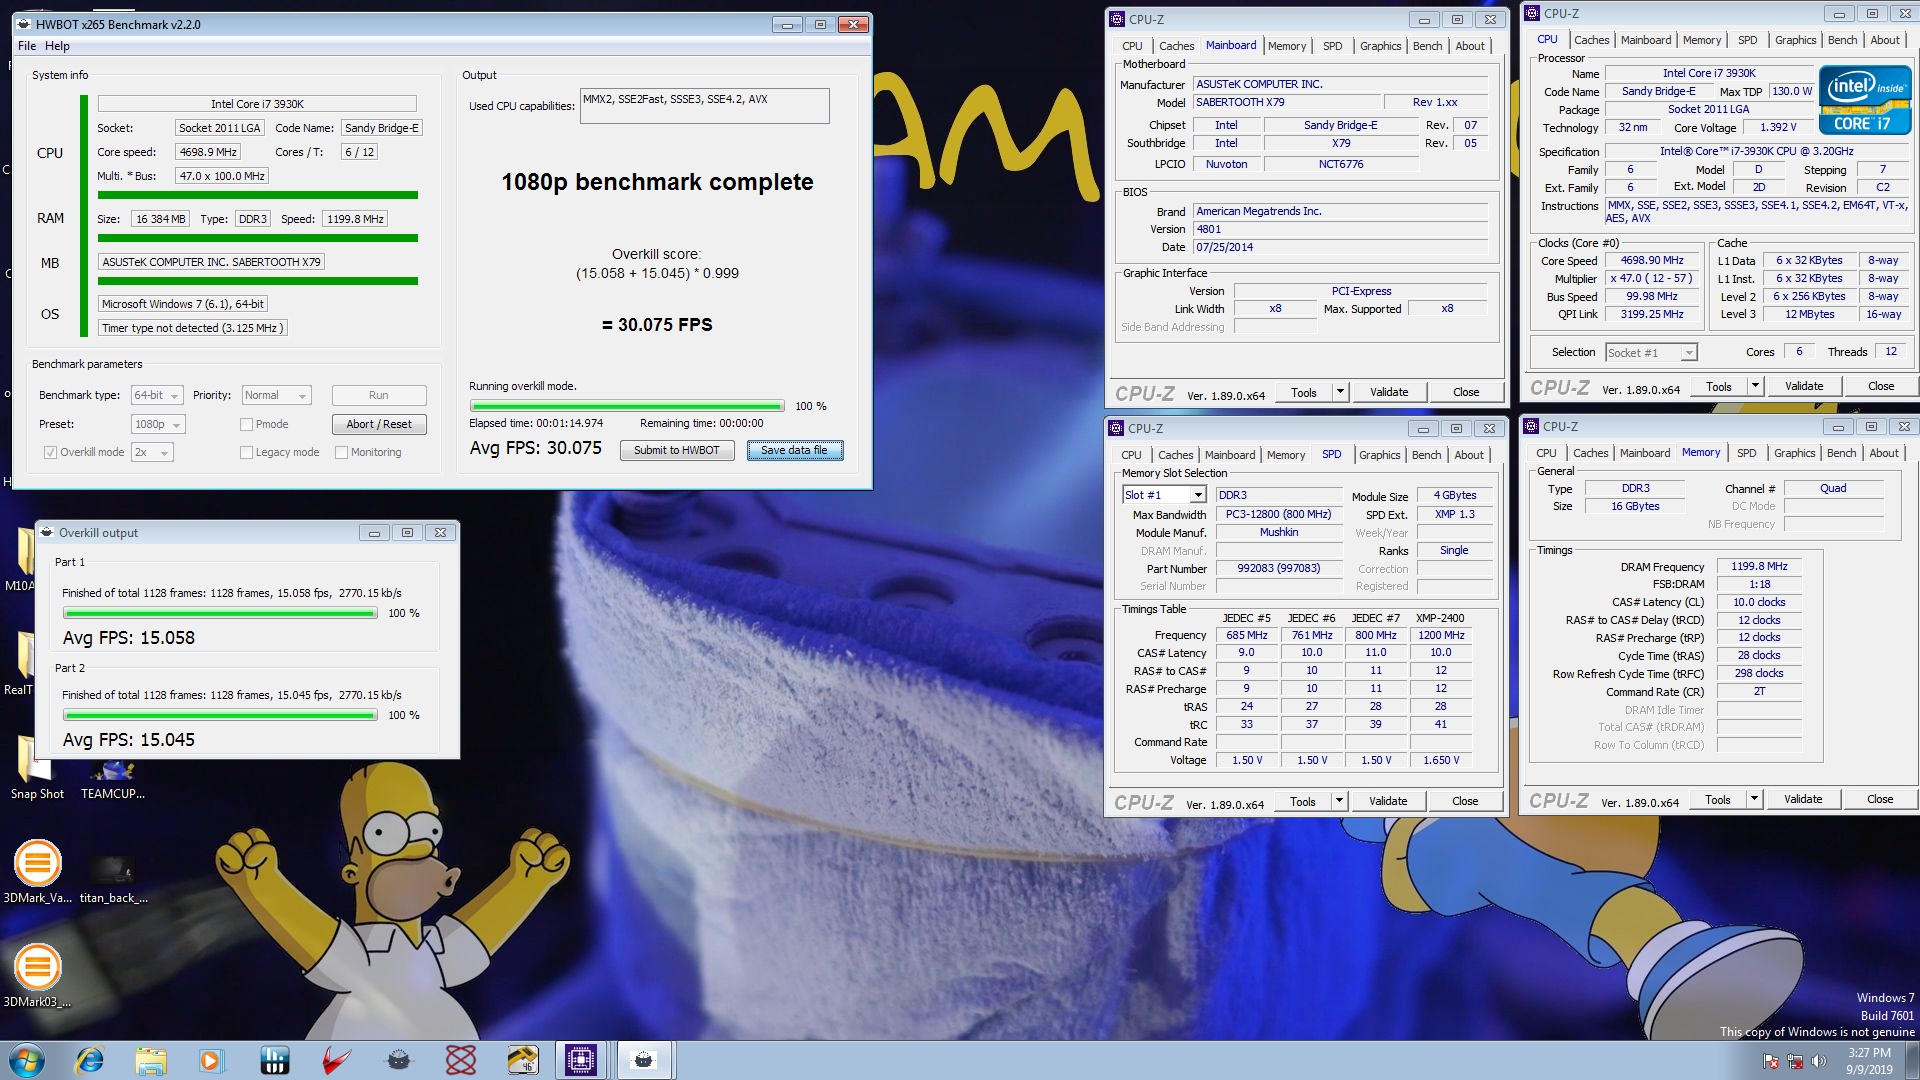Open the Preset 1080p dropdown
Image resolution: width=1920 pixels, height=1080 pixels.
(157, 424)
